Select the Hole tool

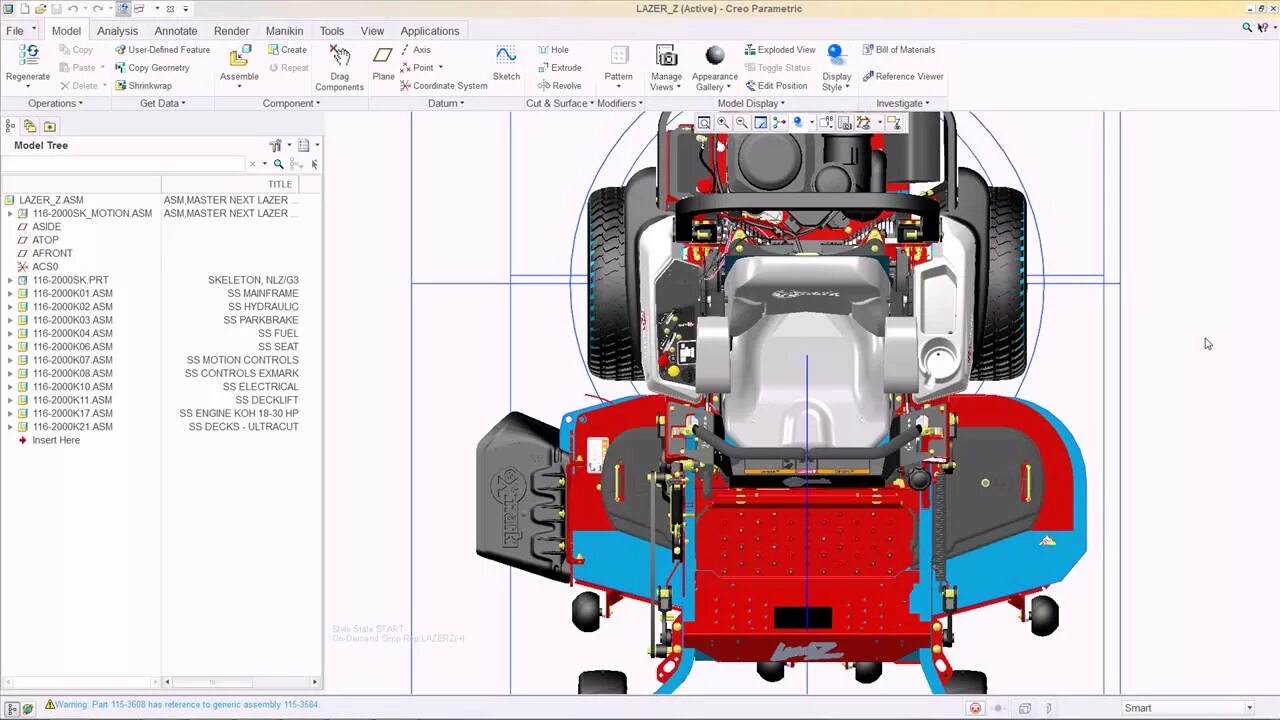(553, 50)
